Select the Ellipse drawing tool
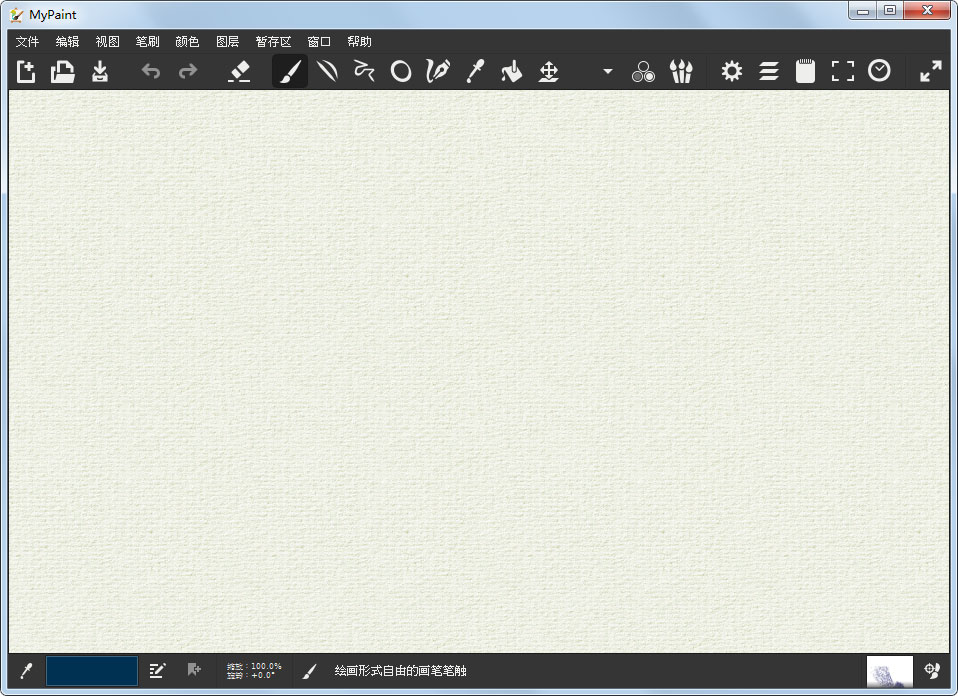 pos(400,71)
